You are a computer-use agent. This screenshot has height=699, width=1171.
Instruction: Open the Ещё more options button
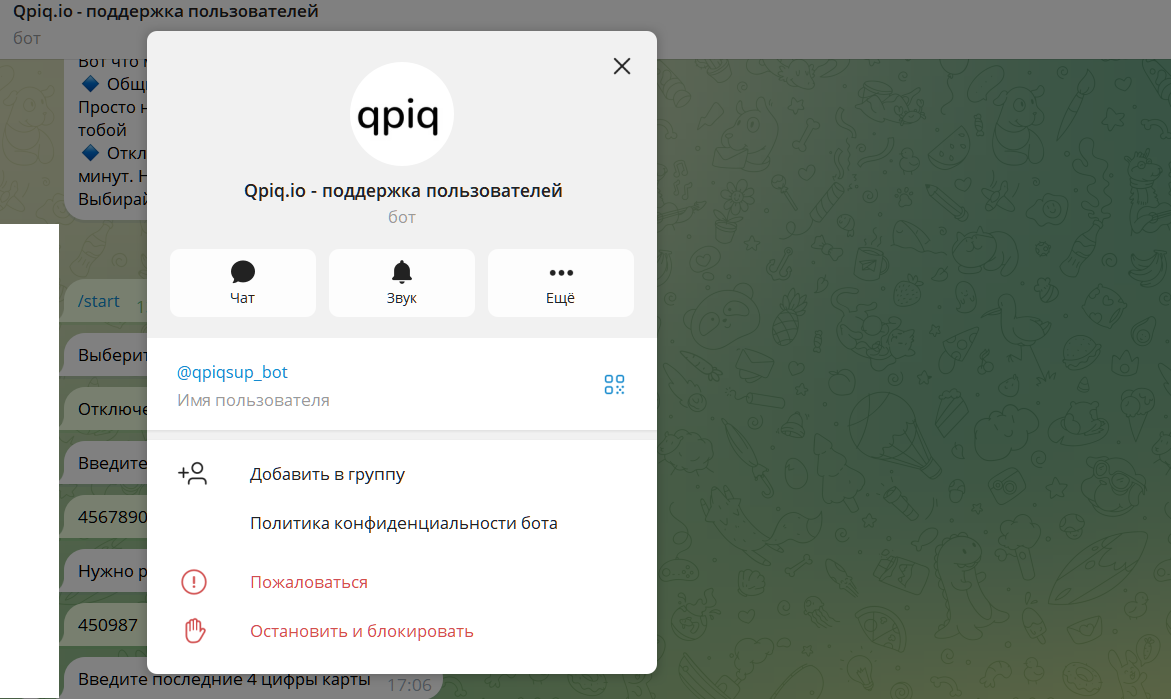point(560,283)
